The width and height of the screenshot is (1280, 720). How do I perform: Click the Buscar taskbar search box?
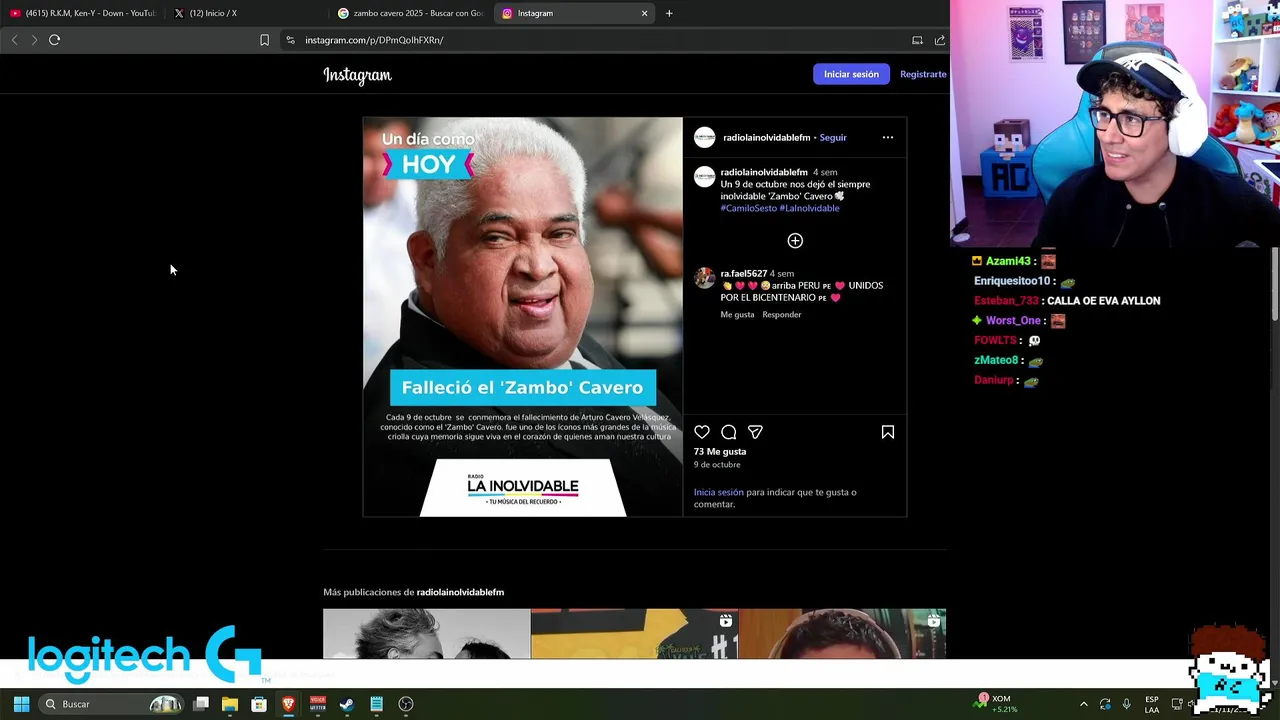tap(112, 704)
